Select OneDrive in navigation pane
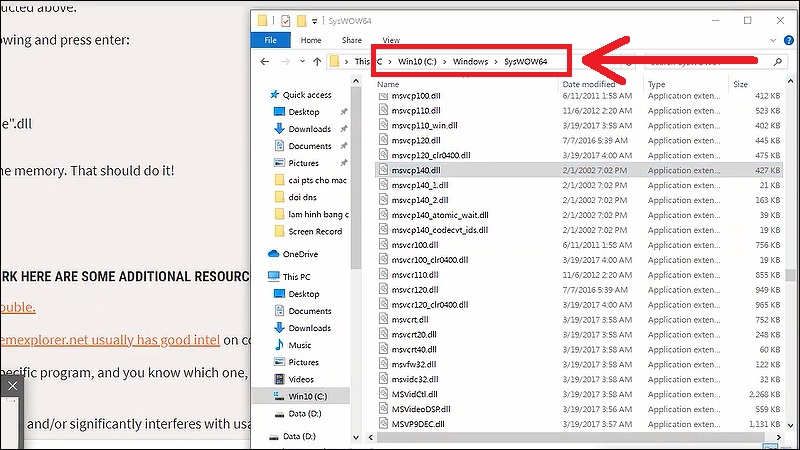Image resolution: width=800 pixels, height=450 pixels. pyautogui.click(x=300, y=254)
